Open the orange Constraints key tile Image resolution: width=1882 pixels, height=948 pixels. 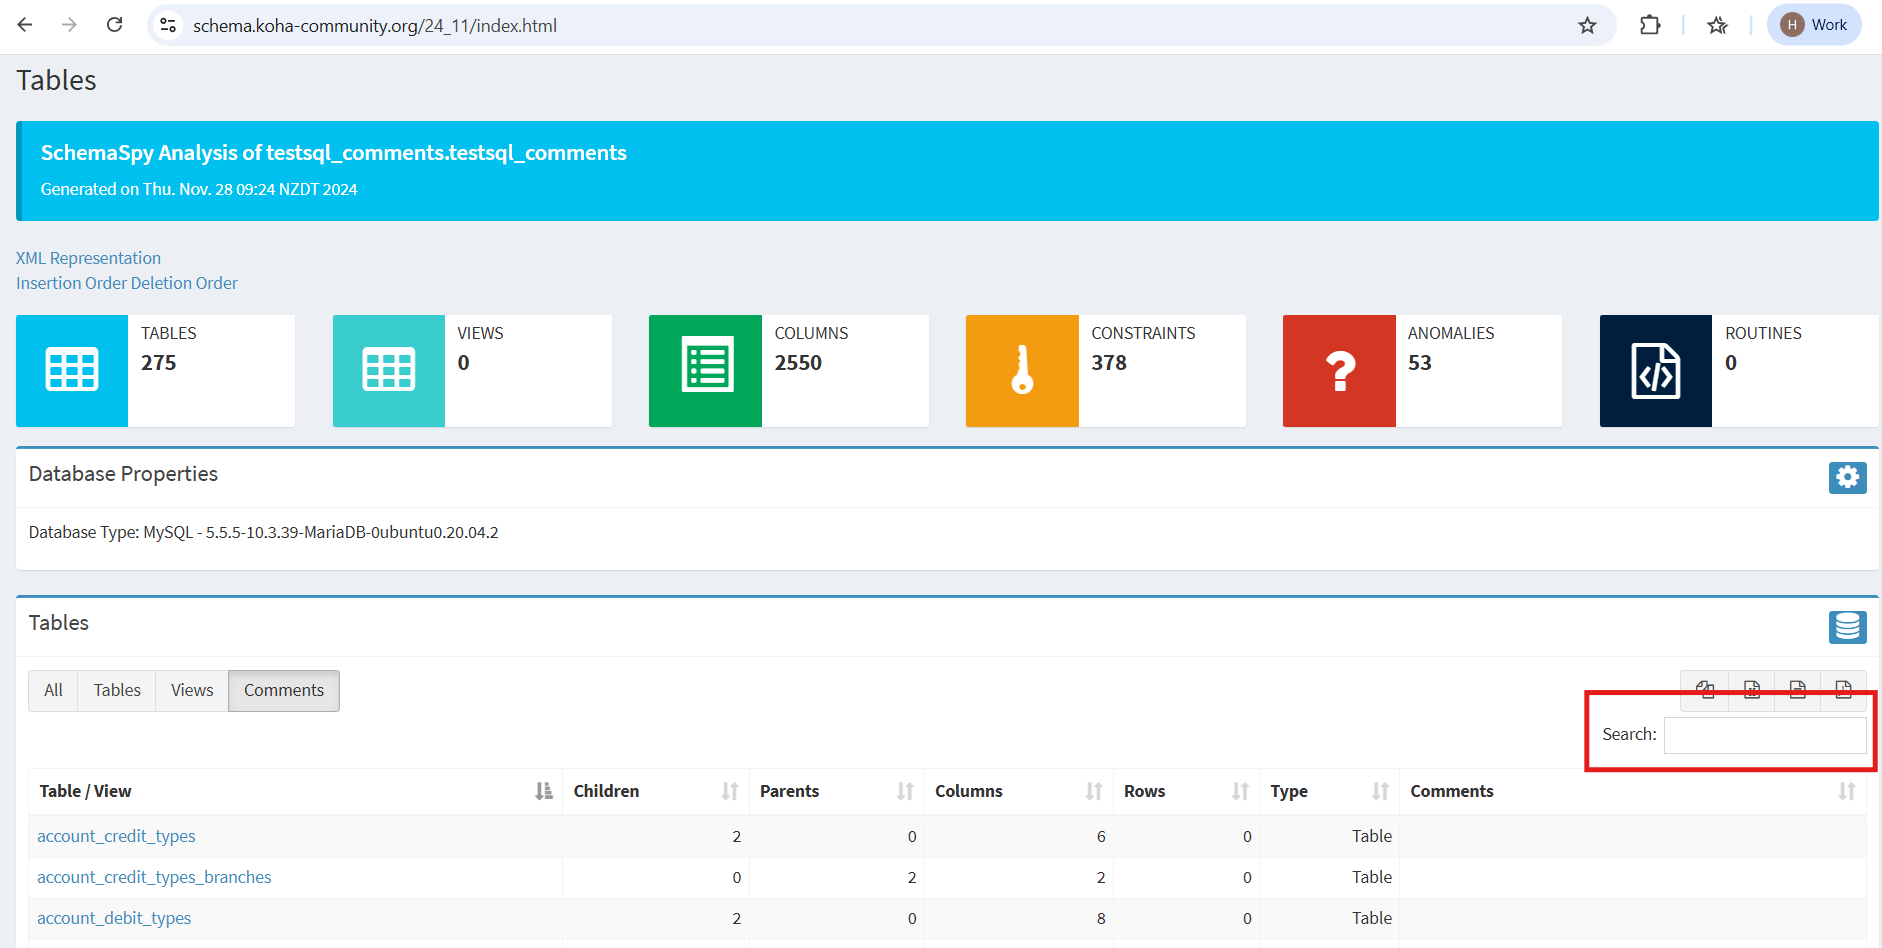[x=1021, y=371]
